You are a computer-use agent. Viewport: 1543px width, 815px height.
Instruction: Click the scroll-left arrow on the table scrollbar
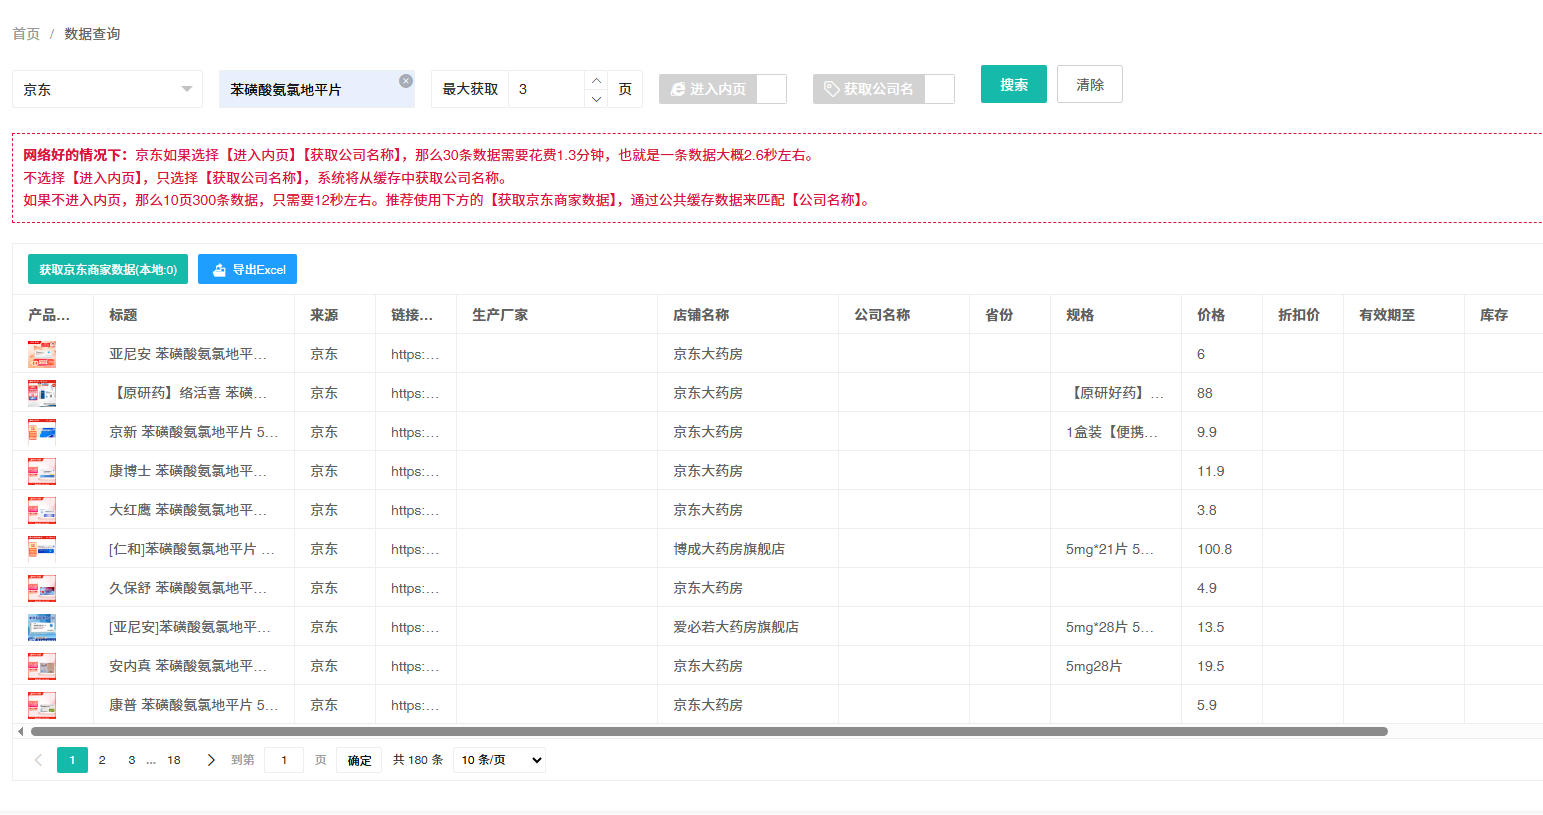click(21, 731)
